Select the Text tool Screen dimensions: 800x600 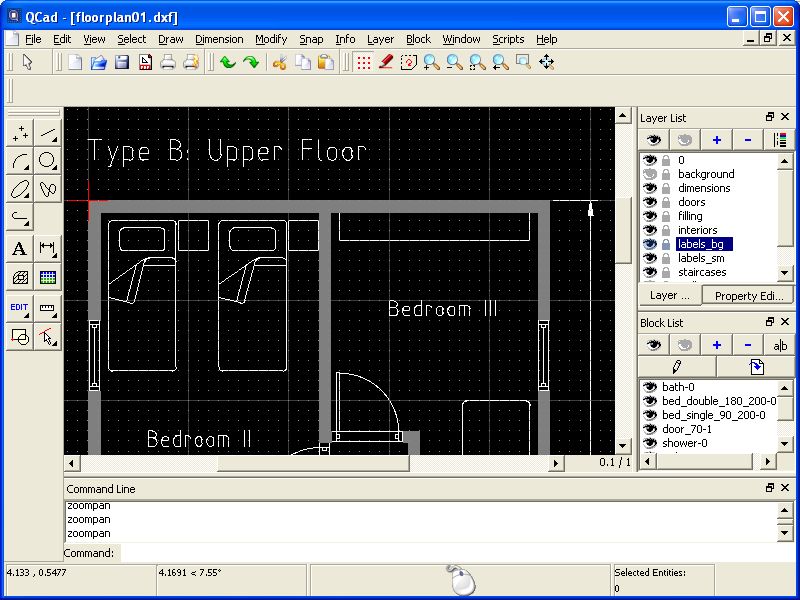click(20, 249)
